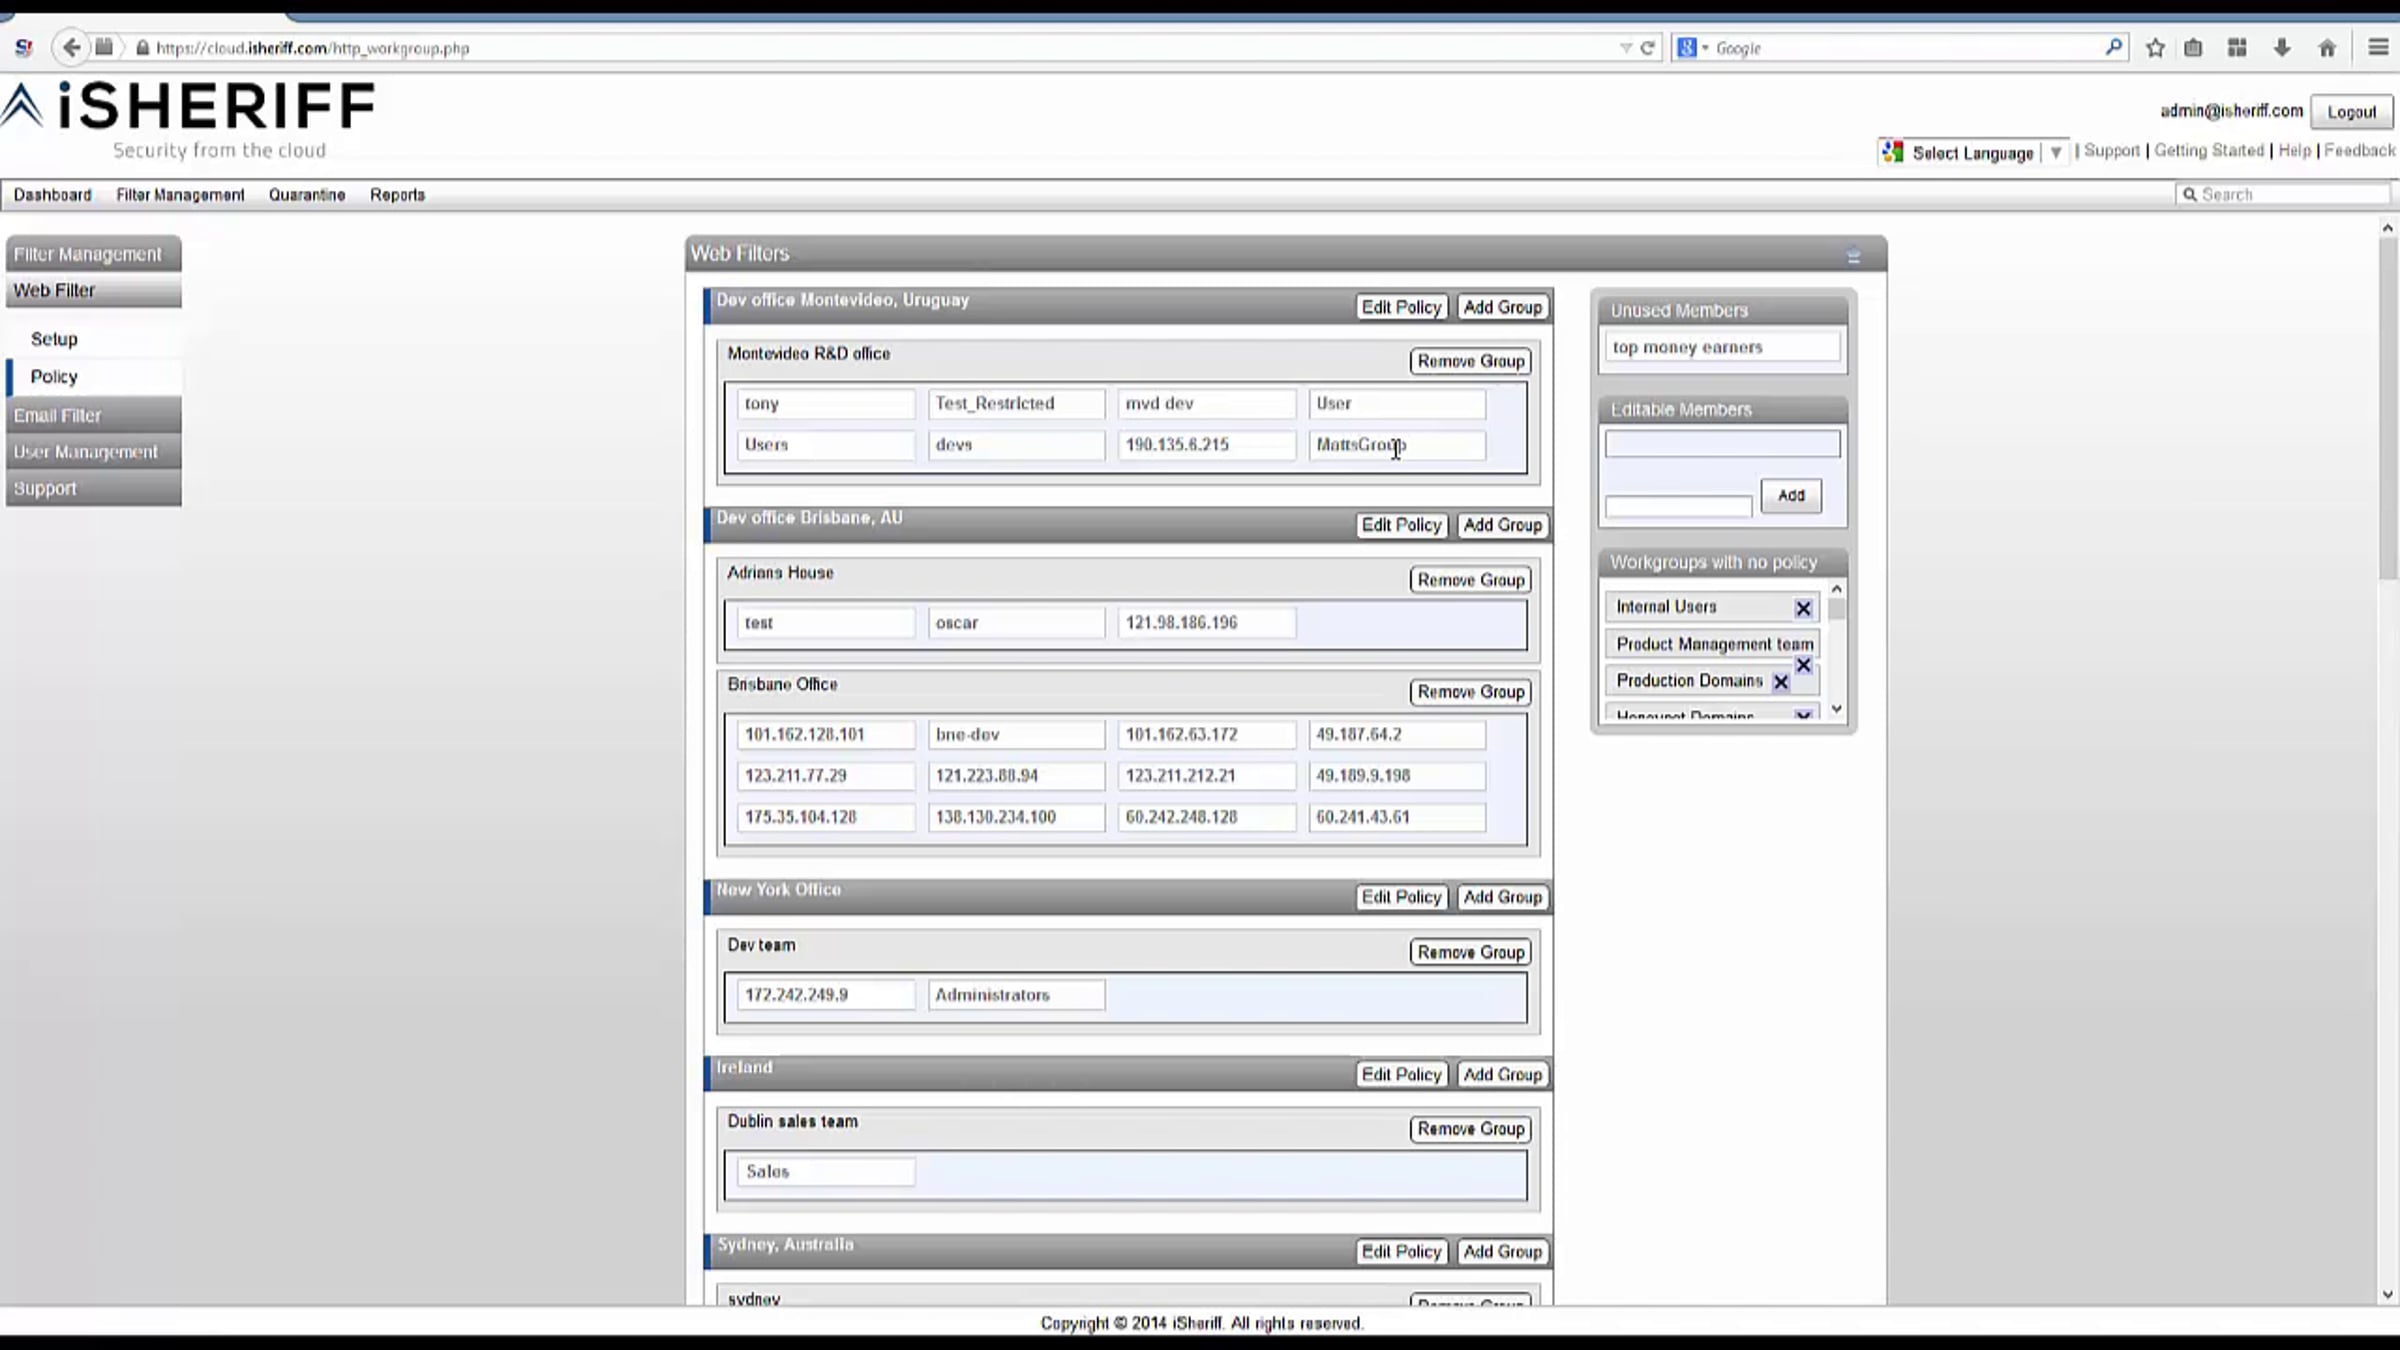
Task: Click the small input beside Add button
Action: click(x=1678, y=507)
